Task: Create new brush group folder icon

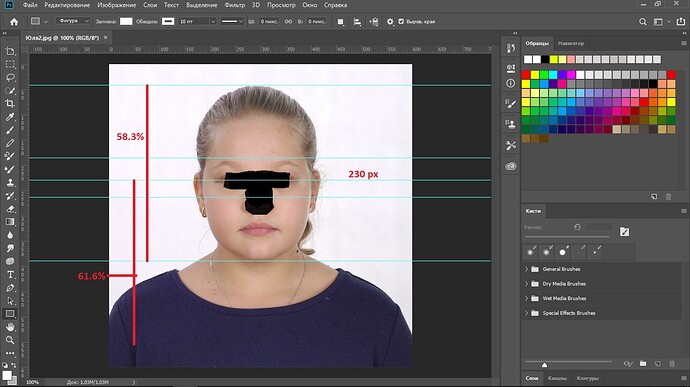Action: pyautogui.click(x=643, y=364)
